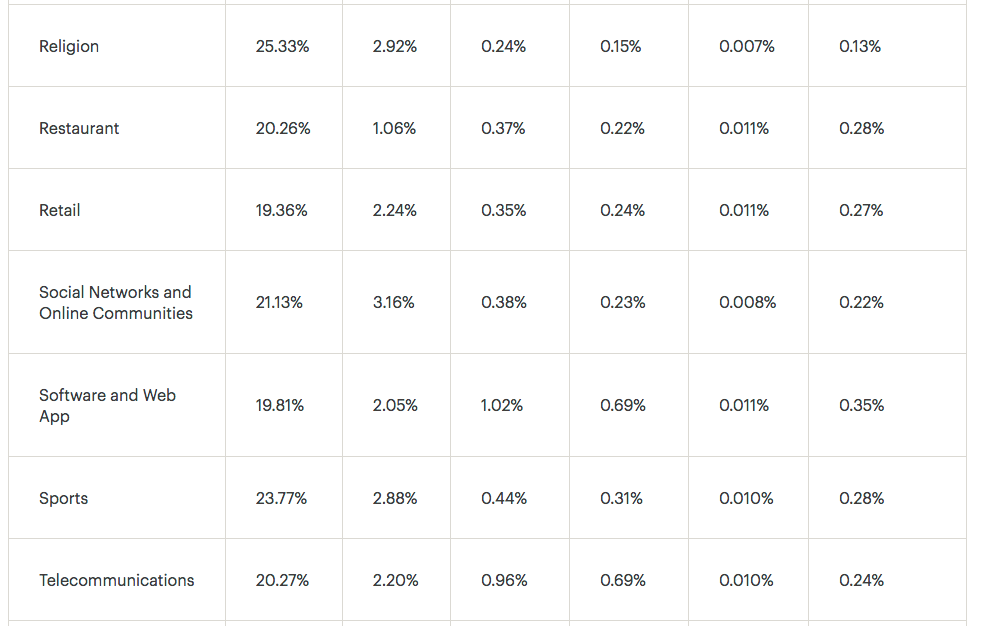Screen dimensions: 981x626
Task: Select Telecommunications 0.96% value
Action: coord(504,580)
